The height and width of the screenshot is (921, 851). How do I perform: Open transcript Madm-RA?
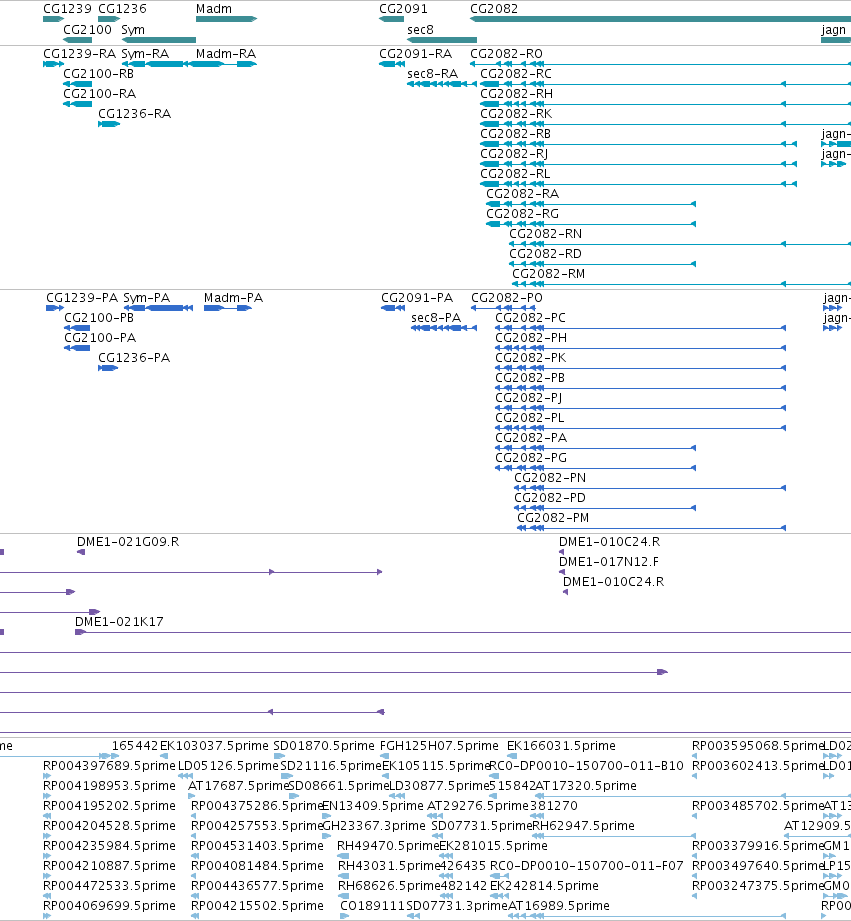tap(226, 54)
